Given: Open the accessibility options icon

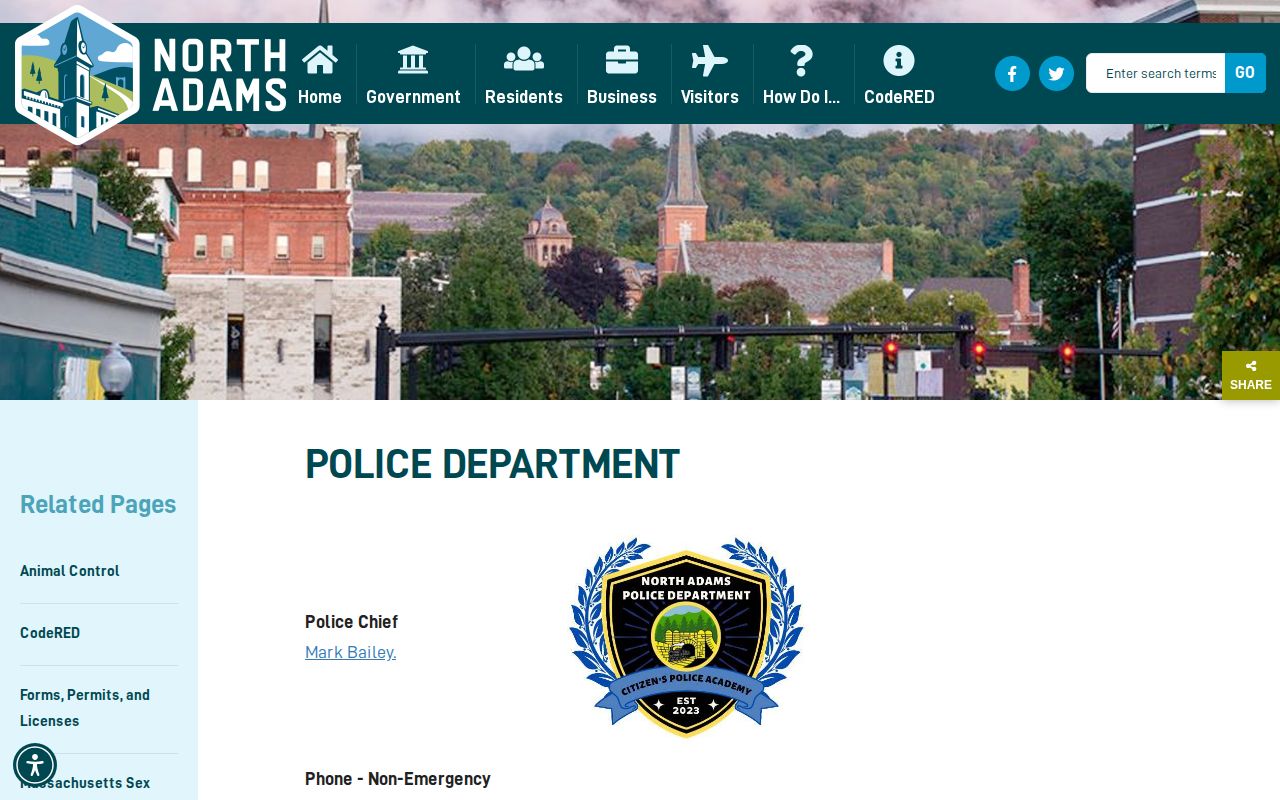Looking at the screenshot, I should pyautogui.click(x=35, y=765).
